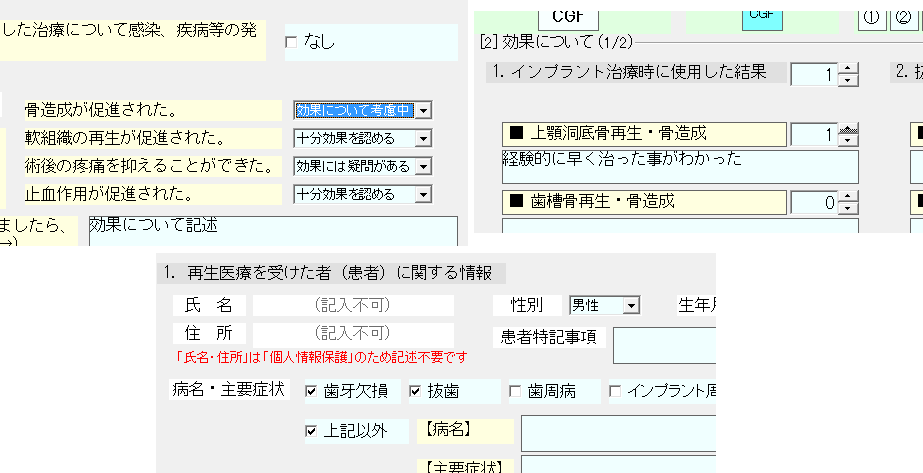Decrease the インプラント治療時に使用した結果 spinner value
Viewport: 923px width, 473px height.
point(849,80)
